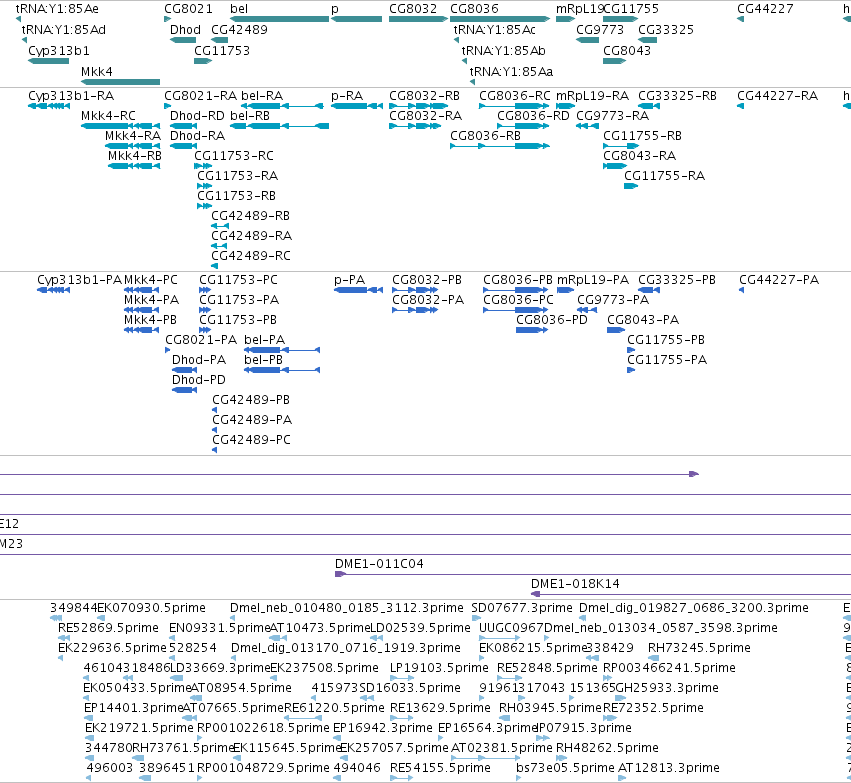Select the CG11753 gene arrow
Screen dimensions: 851x783
click(203, 61)
